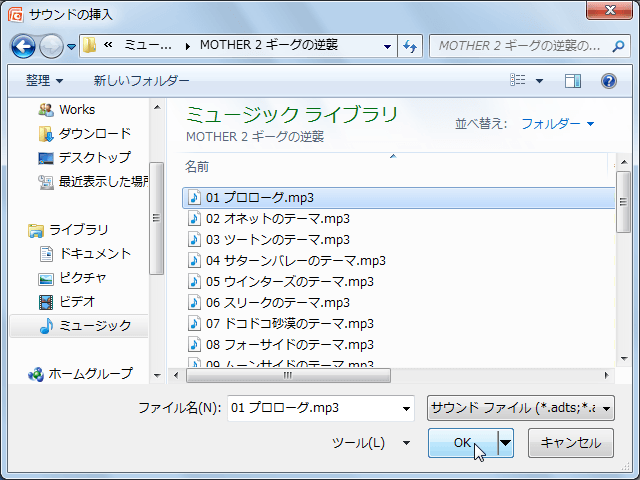Click the MOTHER 2 ギーグの逆襲 breadcrumb
640x480 pixels.
point(269,45)
